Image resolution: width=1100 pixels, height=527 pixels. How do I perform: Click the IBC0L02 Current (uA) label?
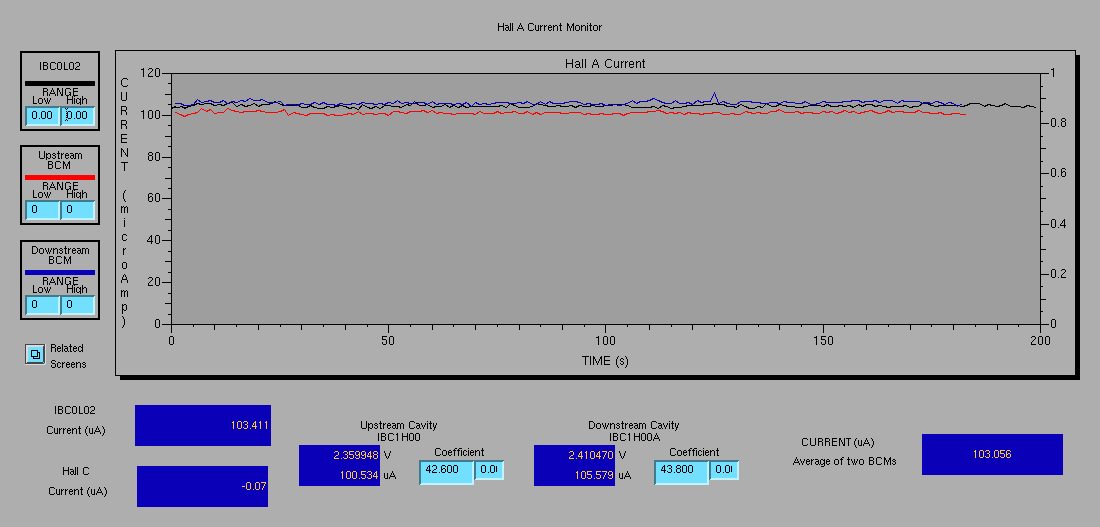(x=76, y=420)
